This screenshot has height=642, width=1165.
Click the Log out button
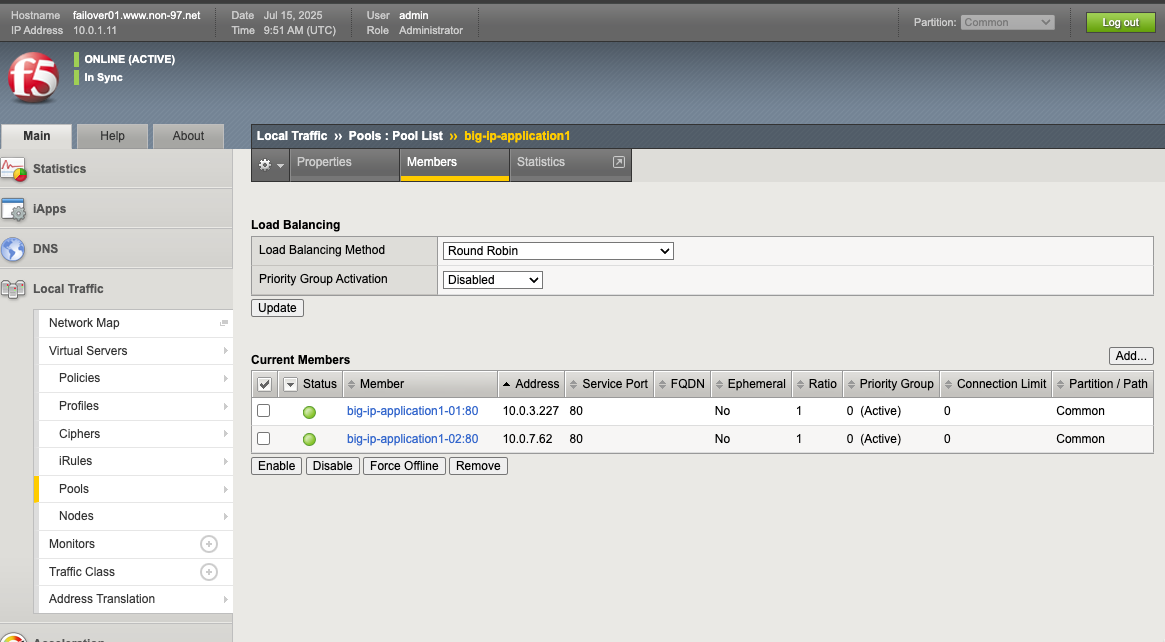tap(1120, 22)
